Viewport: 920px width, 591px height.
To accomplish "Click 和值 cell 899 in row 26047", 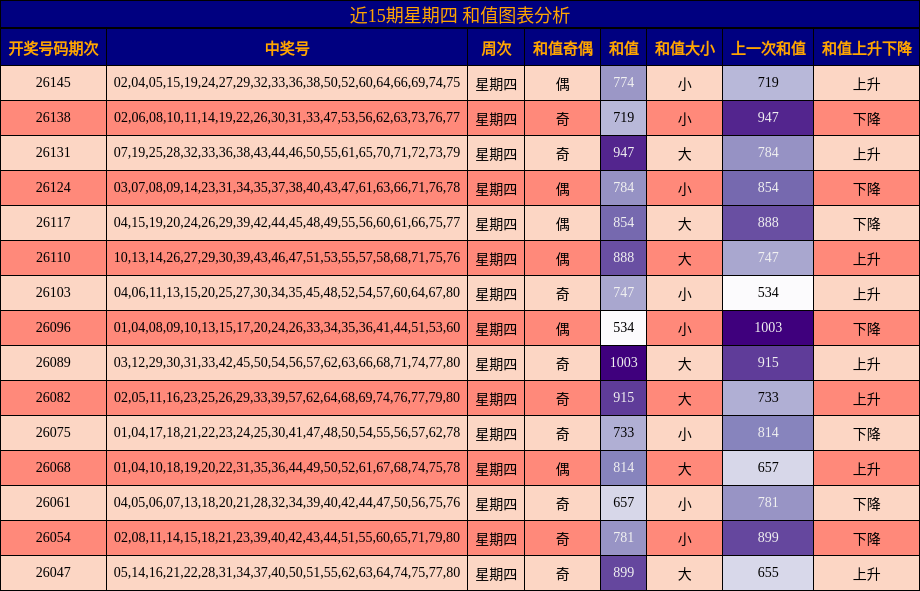I will 623,572.
